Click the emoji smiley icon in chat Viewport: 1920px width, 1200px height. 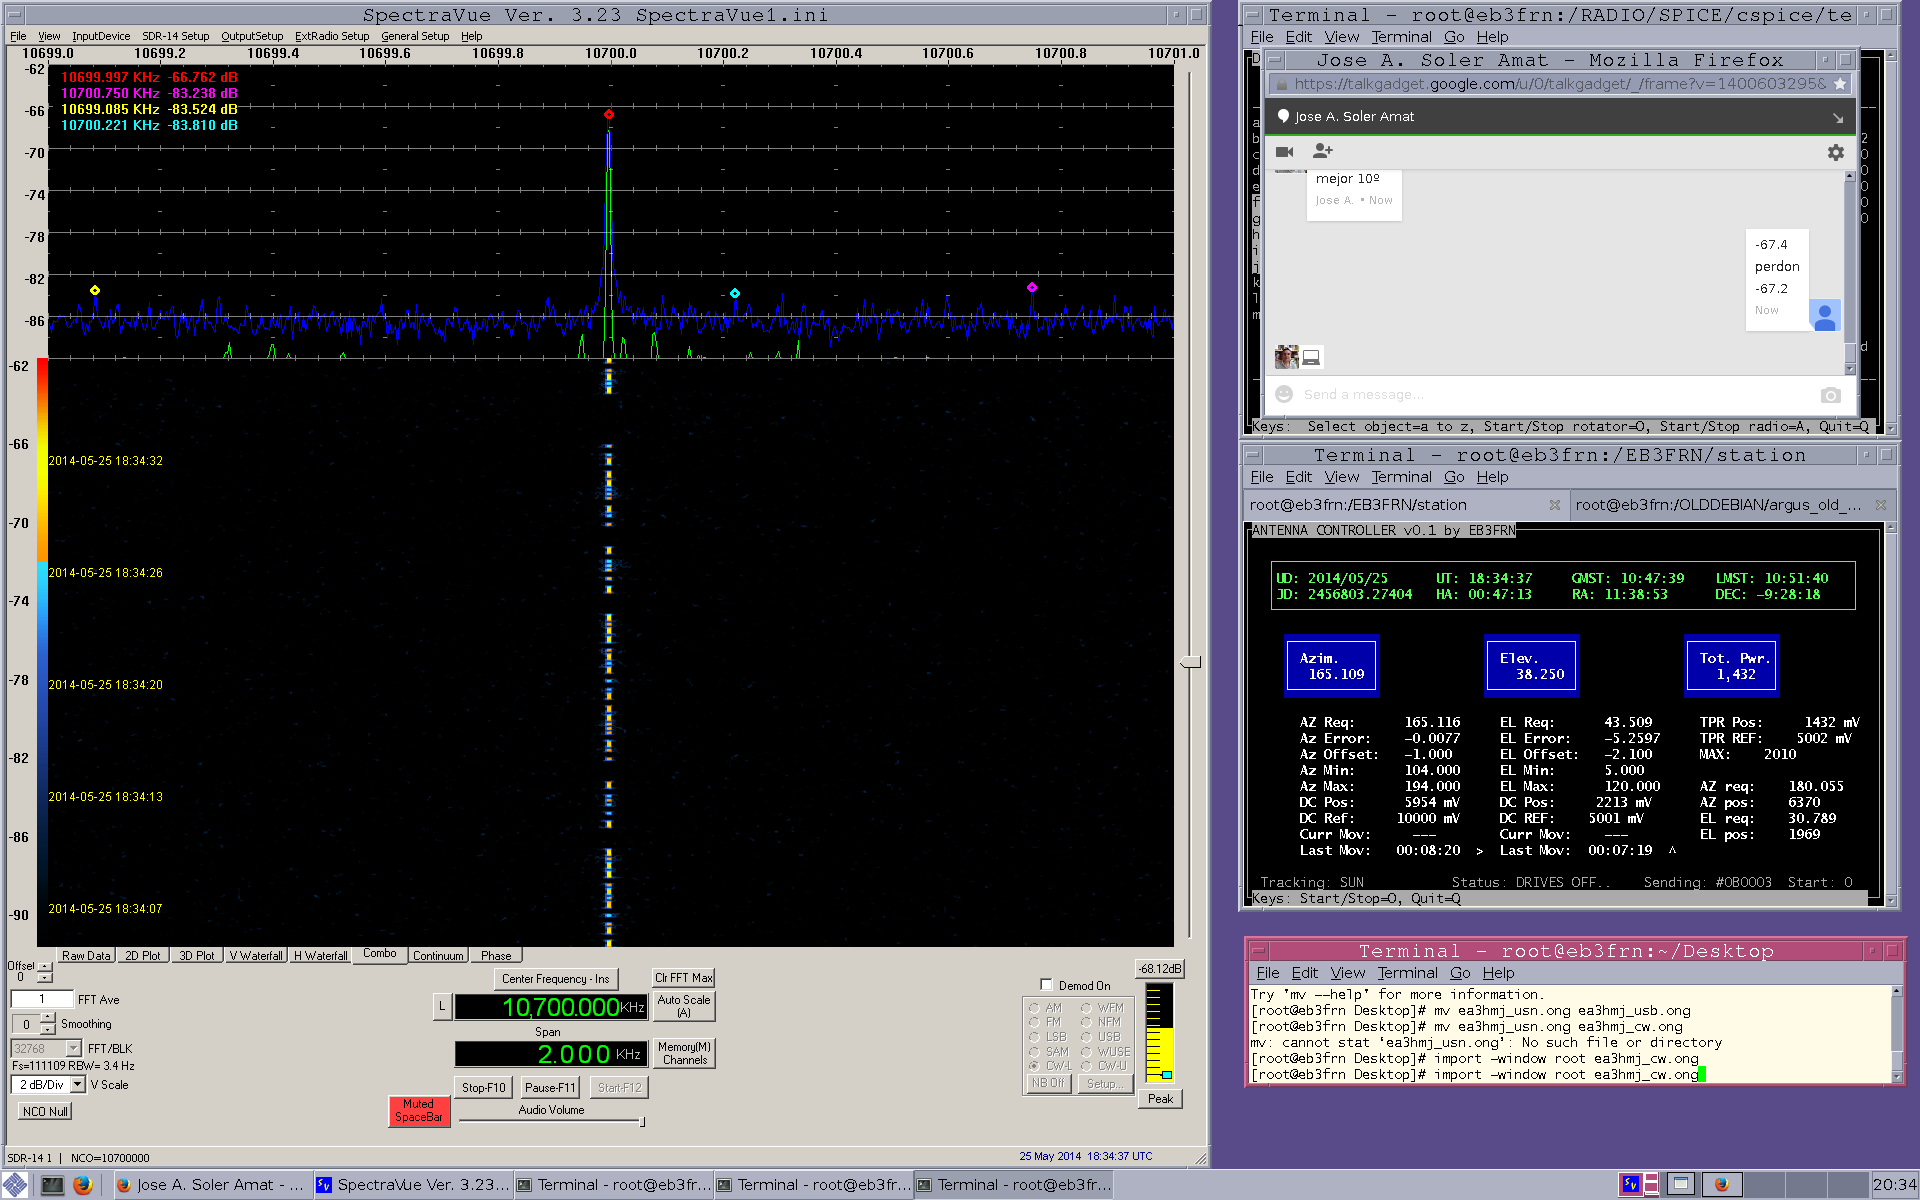coord(1285,395)
